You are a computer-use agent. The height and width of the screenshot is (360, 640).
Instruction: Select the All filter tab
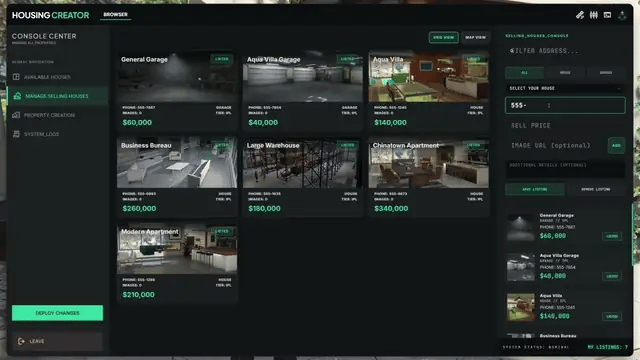point(524,73)
